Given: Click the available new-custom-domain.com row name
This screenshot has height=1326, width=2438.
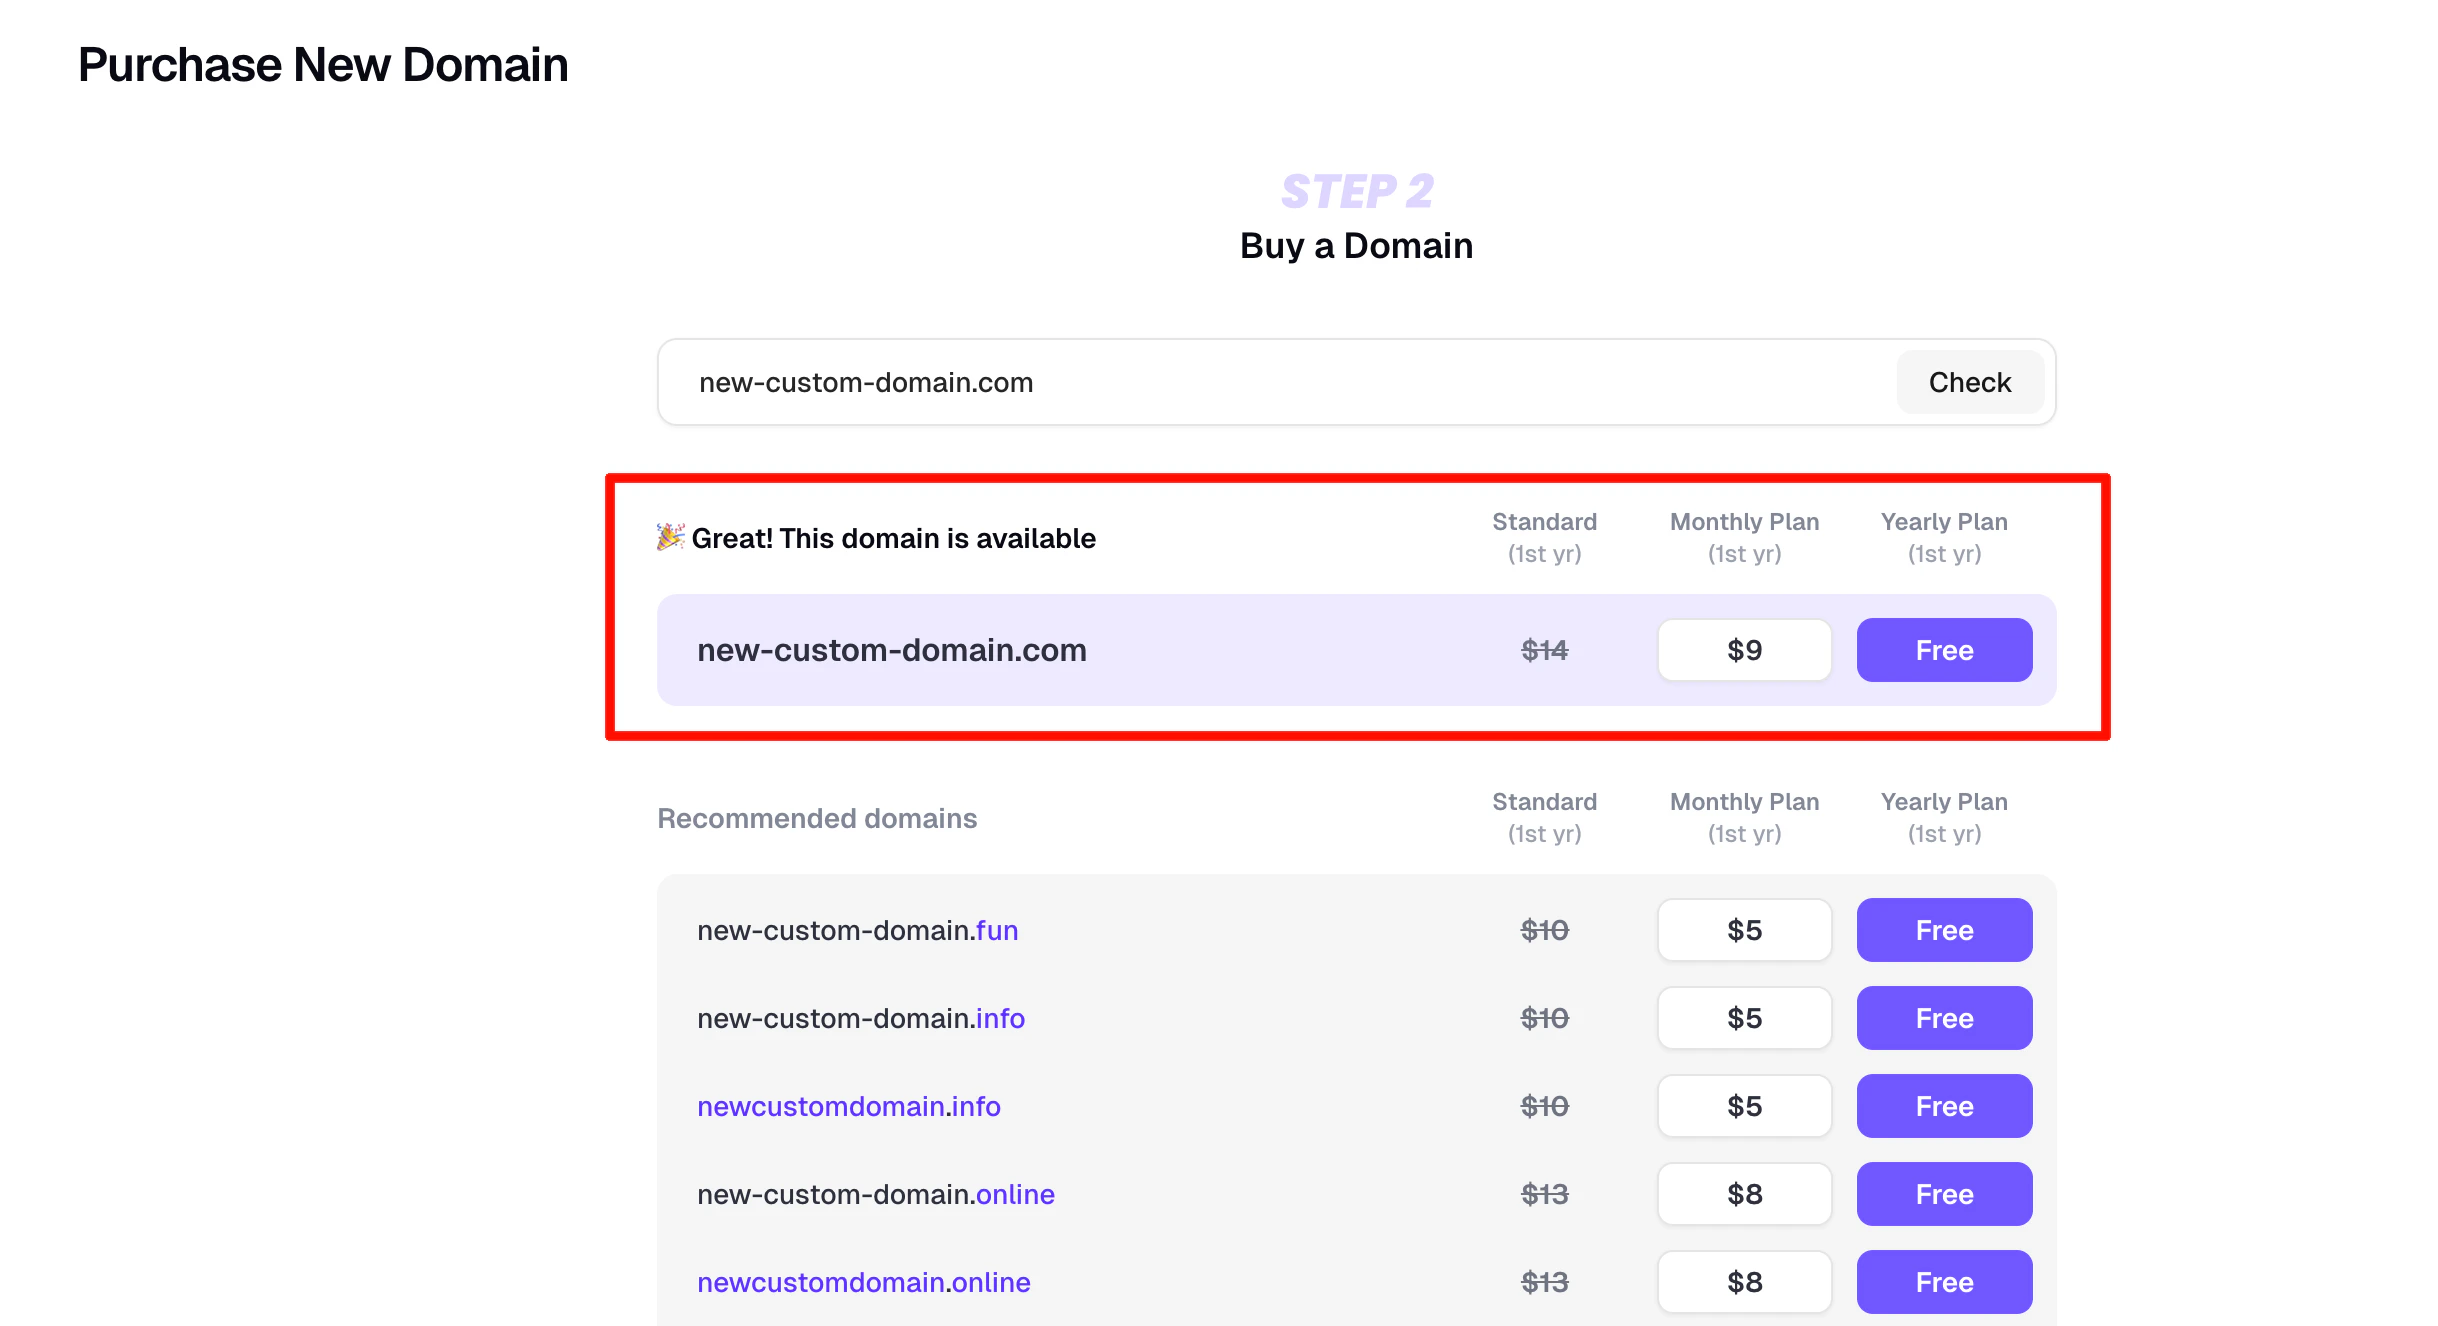Looking at the screenshot, I should (891, 650).
